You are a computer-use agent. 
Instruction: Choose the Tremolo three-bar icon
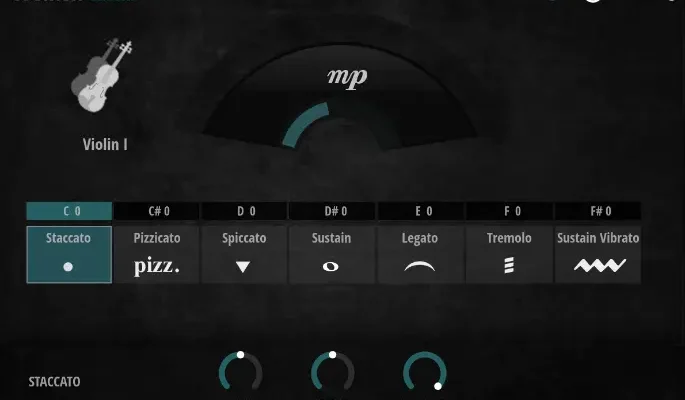[508, 266]
